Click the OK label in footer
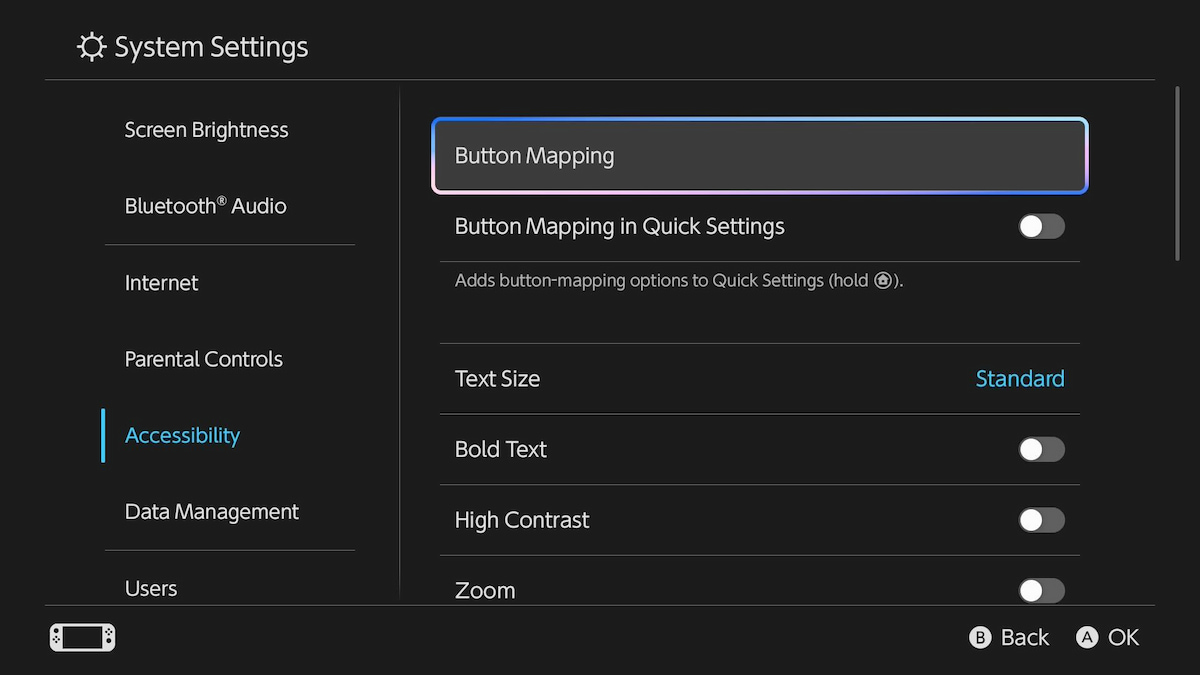Viewport: 1200px width, 675px height. pos(1123,638)
